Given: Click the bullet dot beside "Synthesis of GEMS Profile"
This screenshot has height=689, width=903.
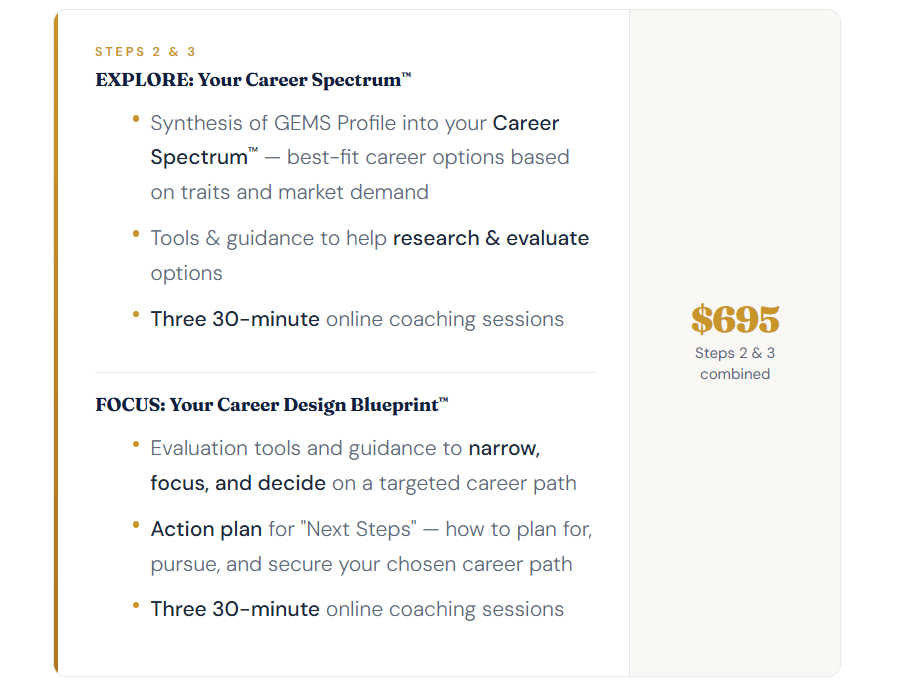Looking at the screenshot, I should (136, 120).
